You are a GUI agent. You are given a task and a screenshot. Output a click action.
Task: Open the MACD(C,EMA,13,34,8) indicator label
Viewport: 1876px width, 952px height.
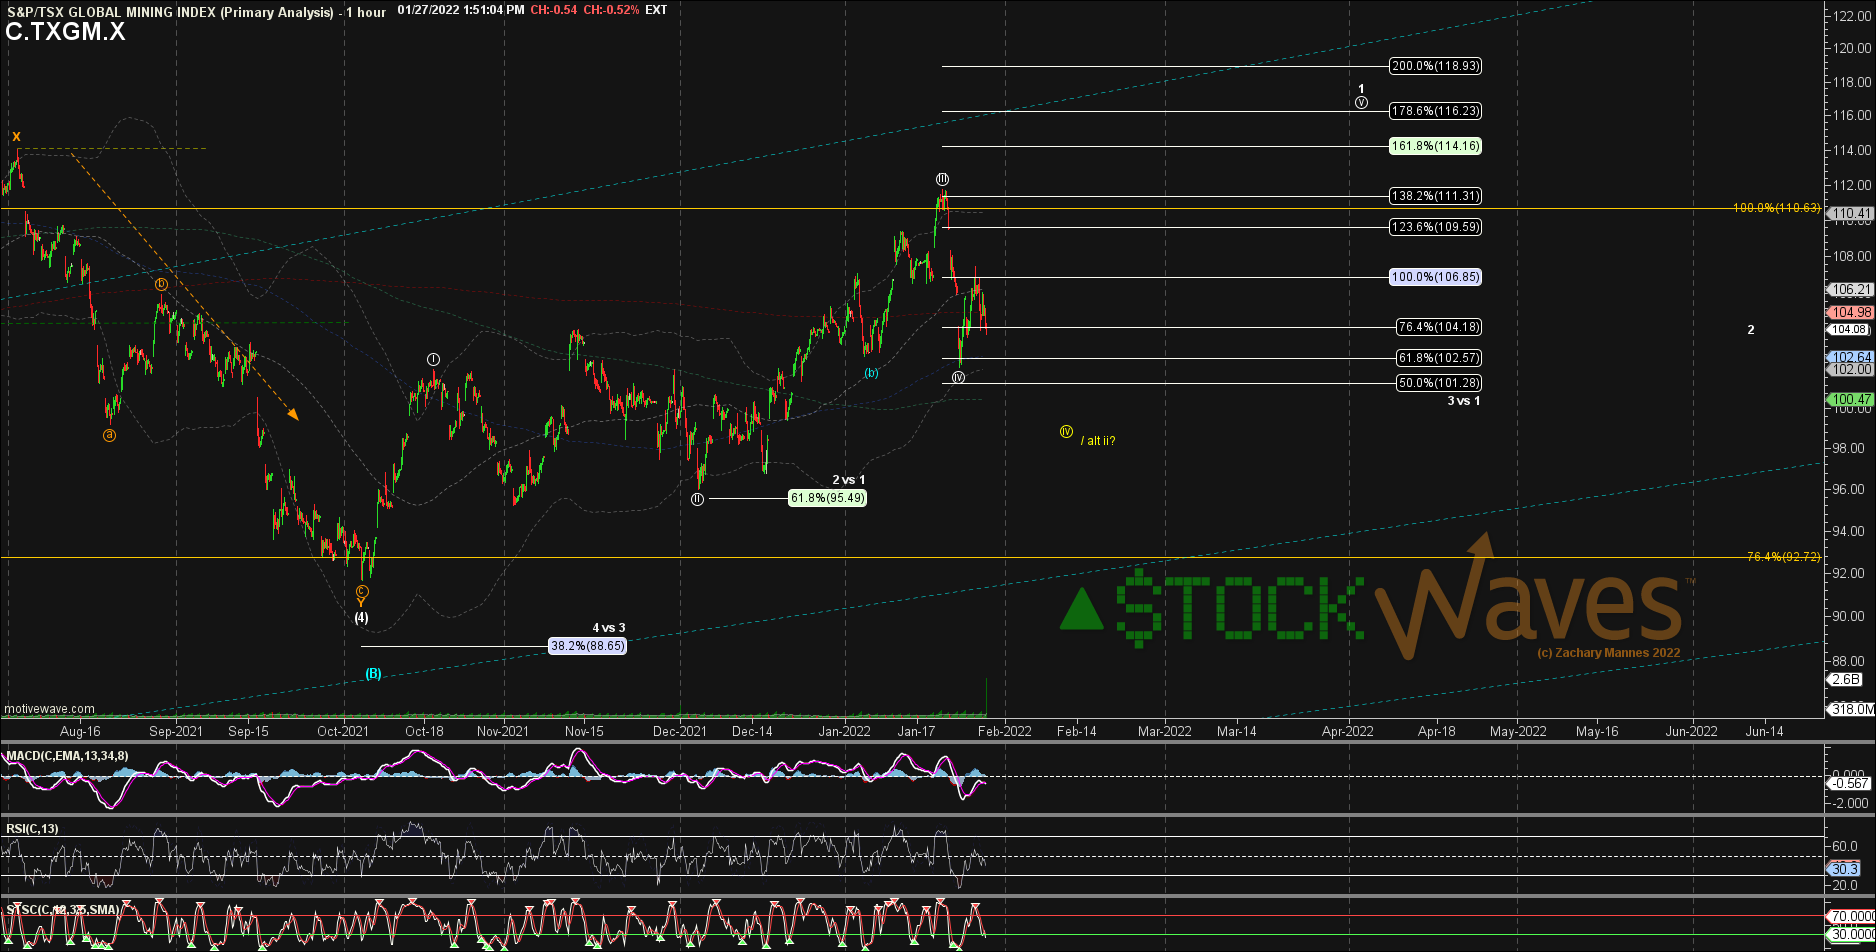click(x=66, y=756)
